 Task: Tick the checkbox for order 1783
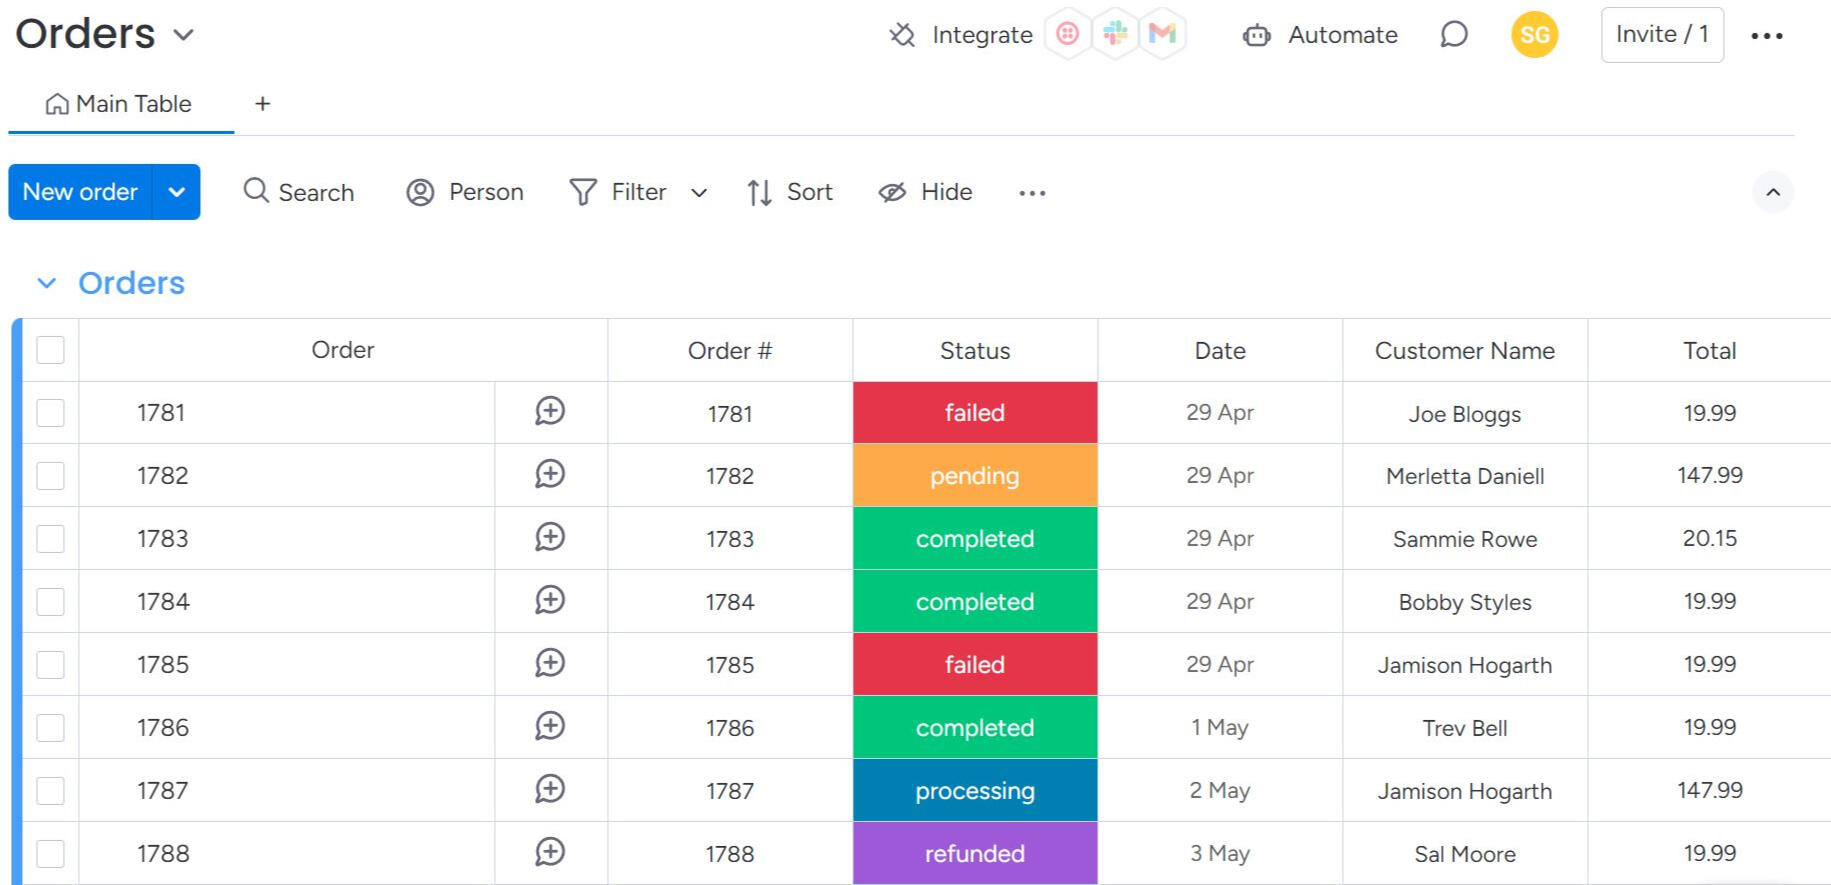pos(50,539)
